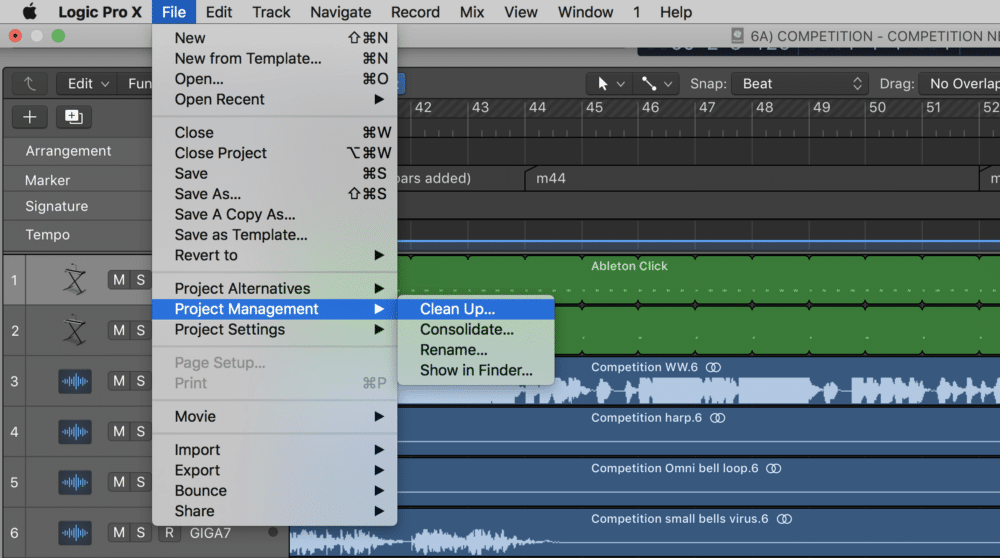This screenshot has width=1000, height=558.
Task: Expand the Bounce submenu
Action: point(274,490)
